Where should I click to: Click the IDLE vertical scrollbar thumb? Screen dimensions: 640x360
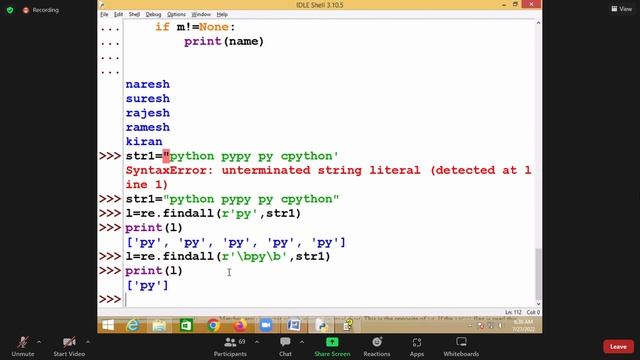tap(538, 273)
